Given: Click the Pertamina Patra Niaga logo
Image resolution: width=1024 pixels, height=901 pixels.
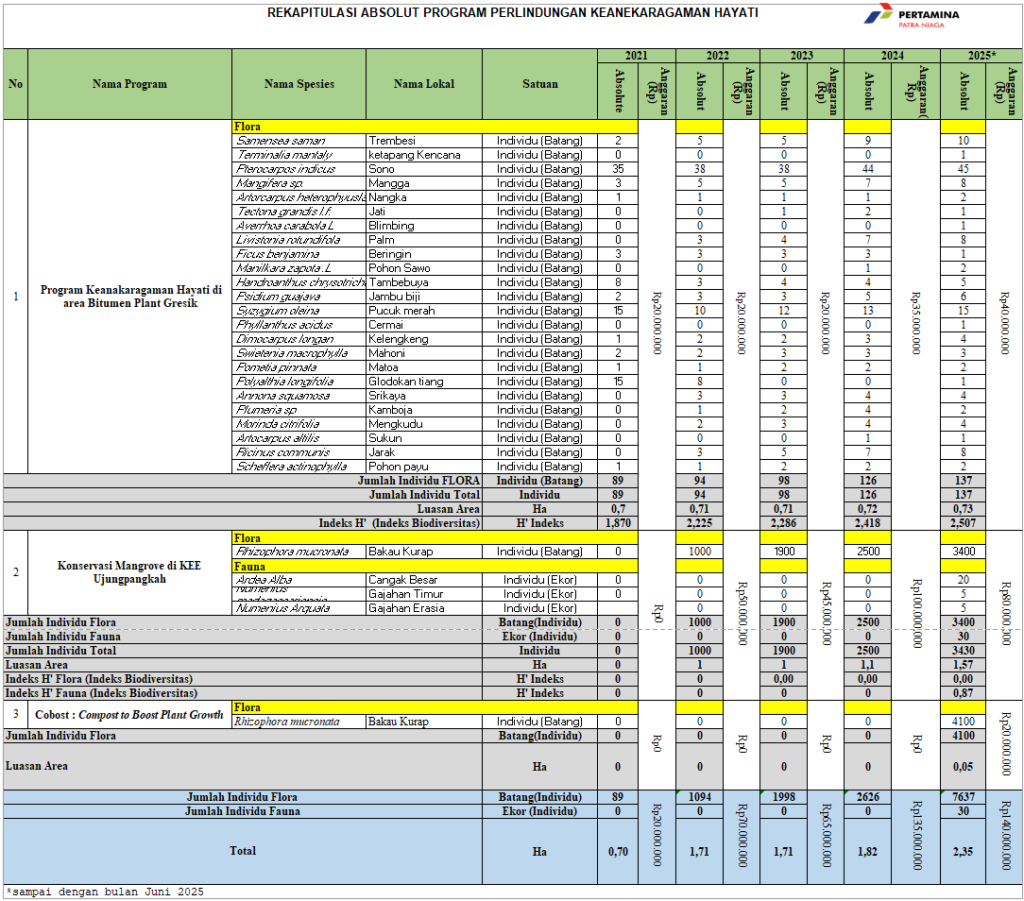Looking at the screenshot, I should click(911, 18).
